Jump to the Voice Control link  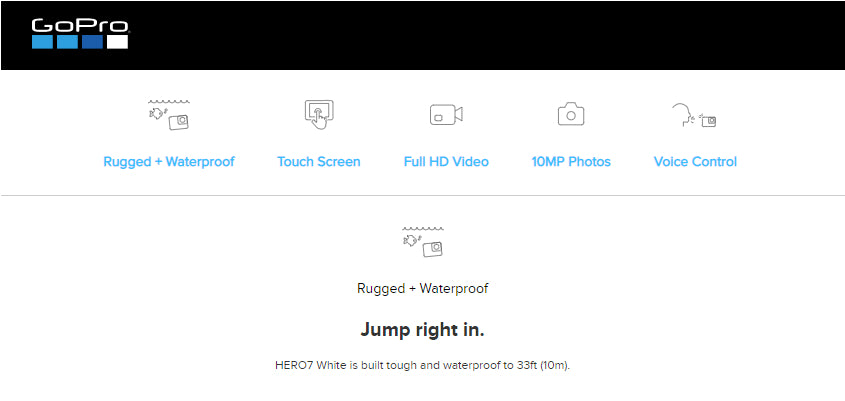pyautogui.click(x=695, y=162)
